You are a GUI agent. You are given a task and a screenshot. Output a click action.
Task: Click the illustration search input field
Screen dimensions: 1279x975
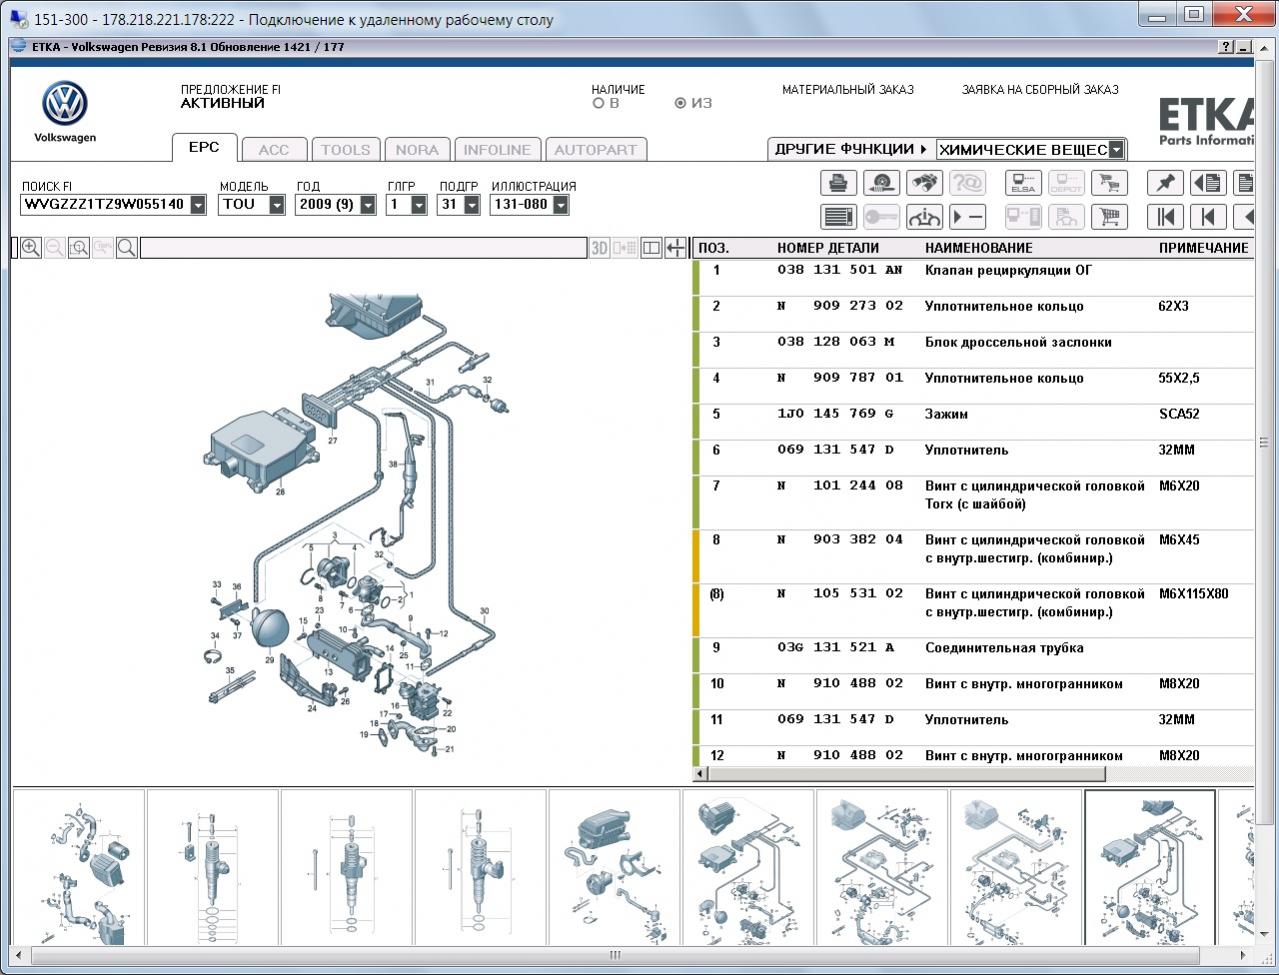point(363,248)
